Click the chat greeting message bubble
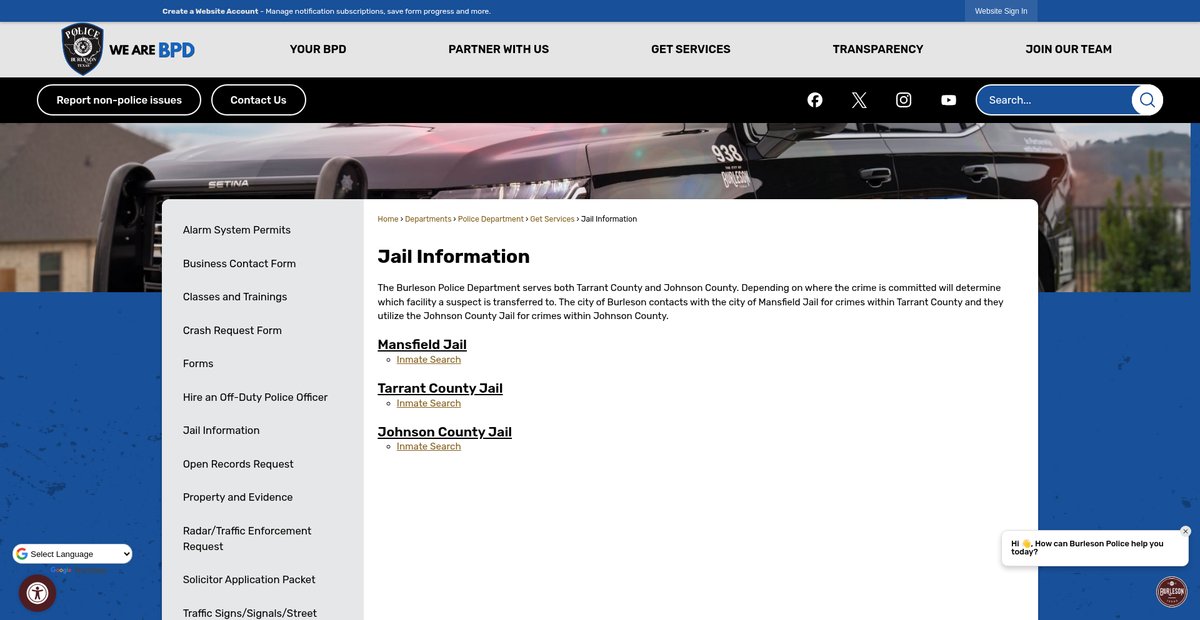The width and height of the screenshot is (1200, 620). (1094, 548)
